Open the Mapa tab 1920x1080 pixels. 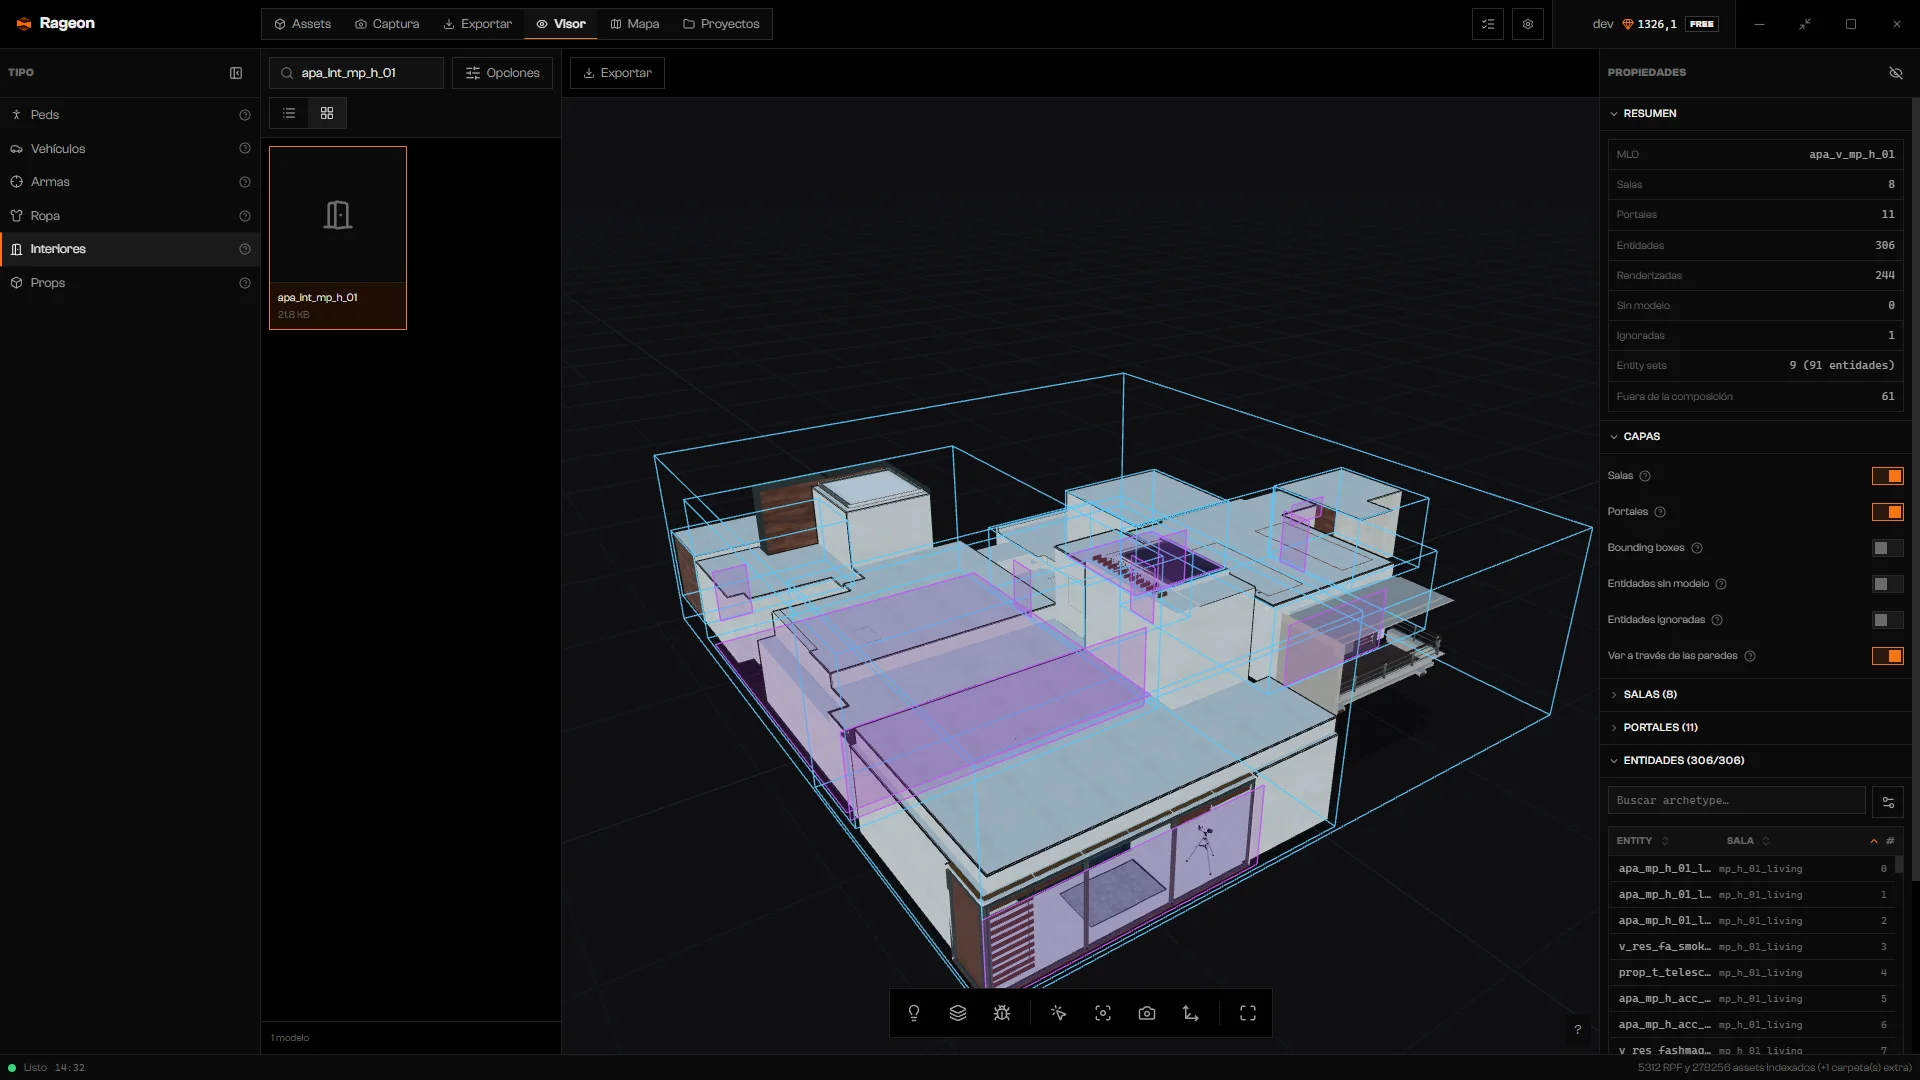(635, 24)
